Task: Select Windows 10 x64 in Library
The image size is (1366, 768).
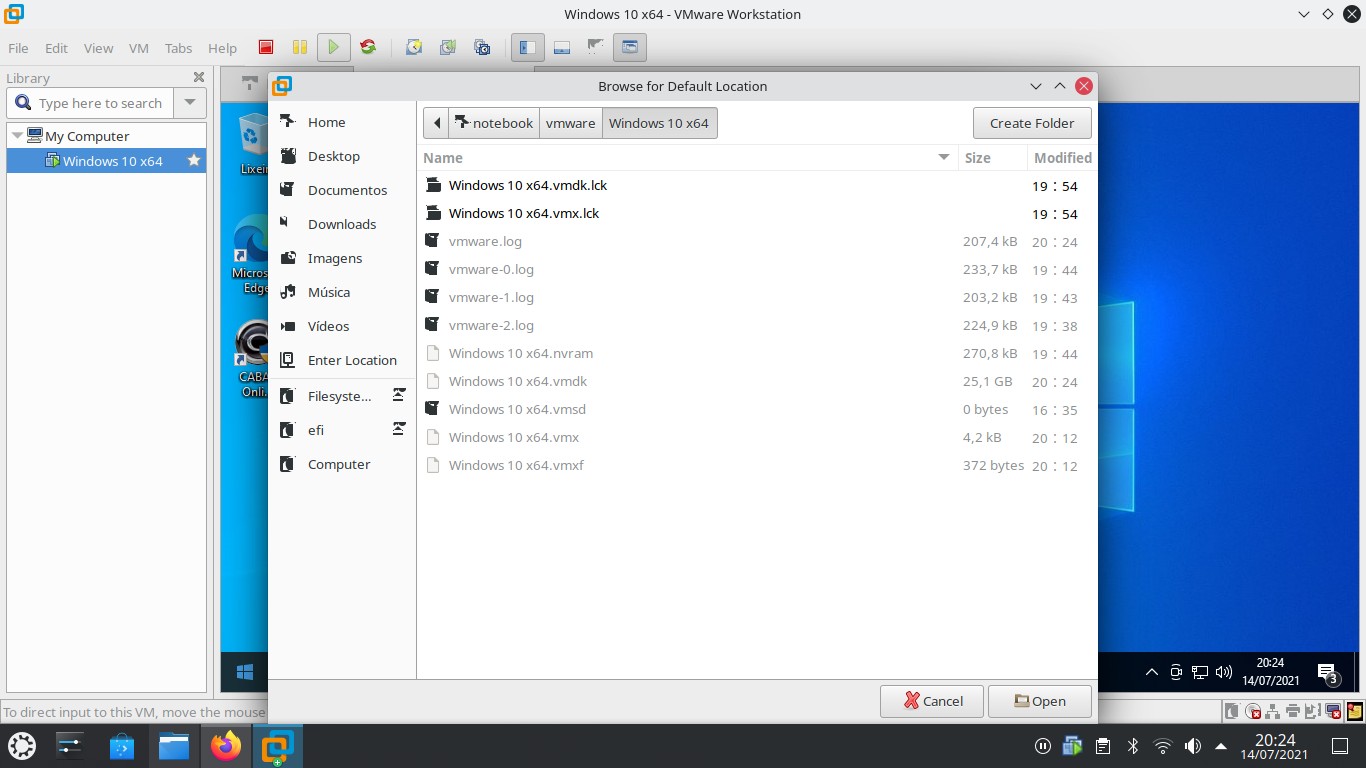Action: click(x=106, y=161)
